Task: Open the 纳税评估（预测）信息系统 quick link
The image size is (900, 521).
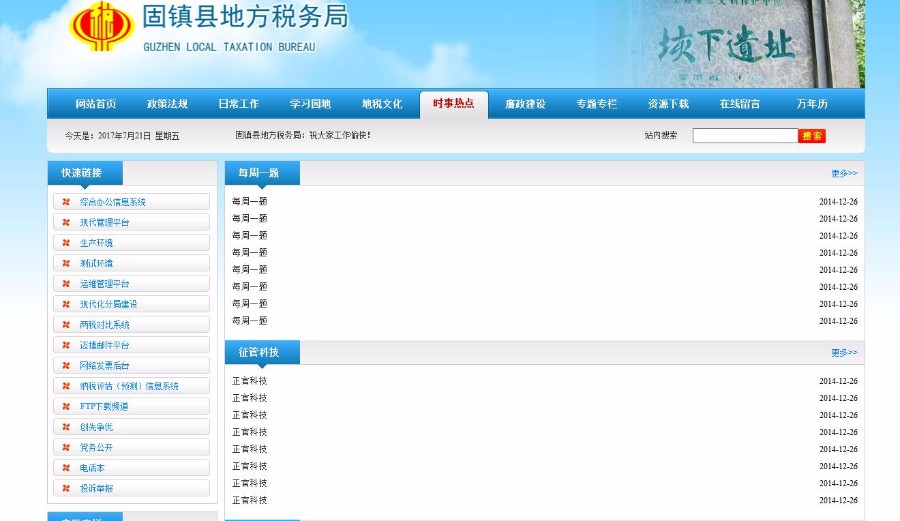Action: pyautogui.click(x=129, y=386)
